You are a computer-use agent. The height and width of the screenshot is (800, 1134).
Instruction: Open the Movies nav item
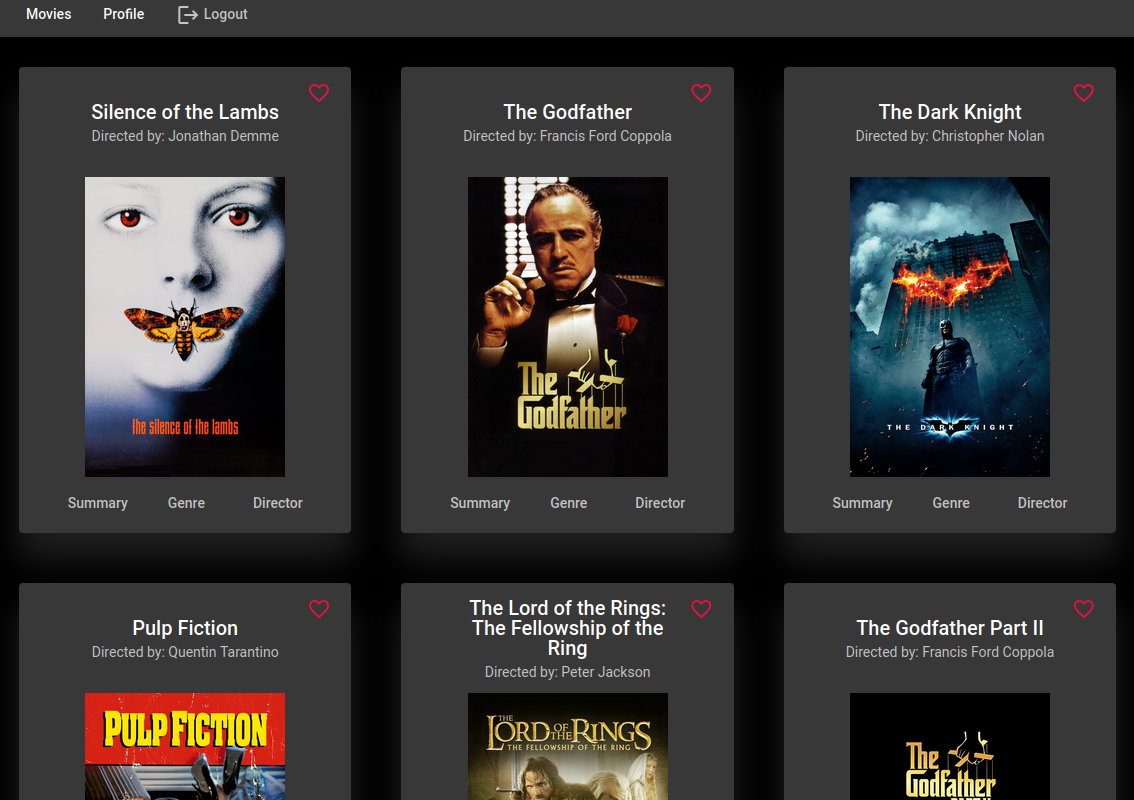coord(48,14)
